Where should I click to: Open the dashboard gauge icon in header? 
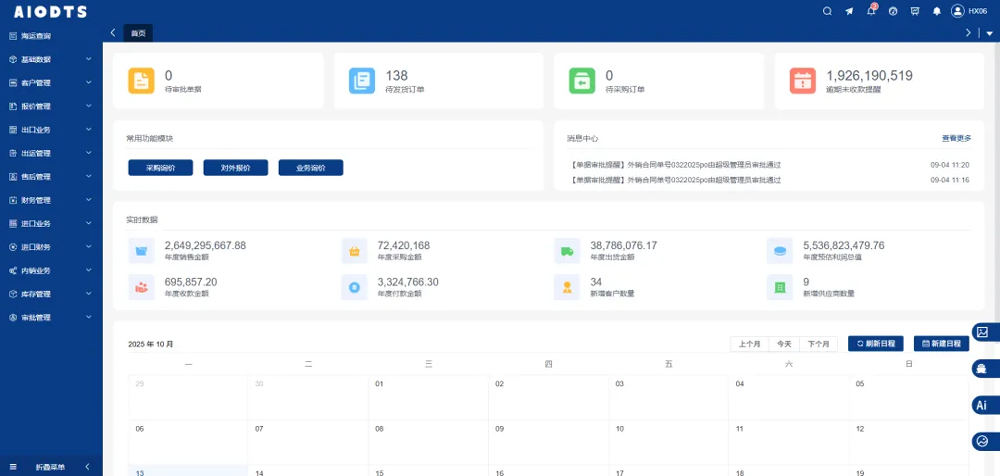click(893, 11)
